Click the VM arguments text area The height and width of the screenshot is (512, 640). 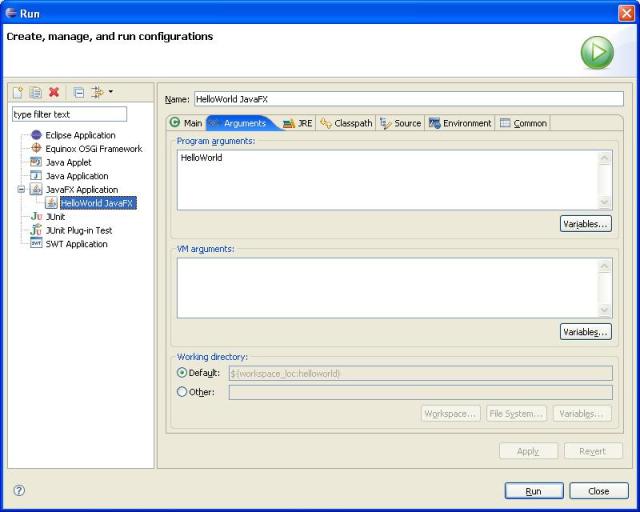pyautogui.click(x=388, y=288)
